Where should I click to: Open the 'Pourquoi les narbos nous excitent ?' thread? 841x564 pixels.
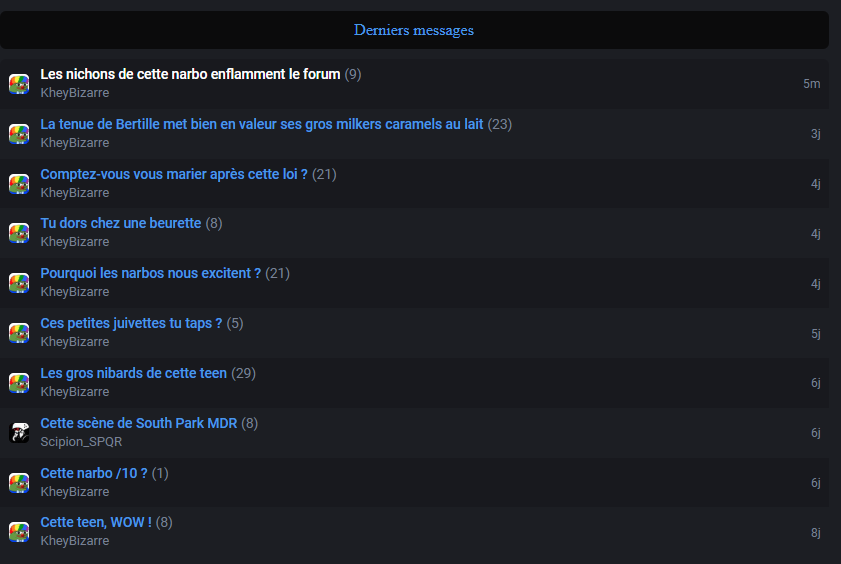pos(151,273)
